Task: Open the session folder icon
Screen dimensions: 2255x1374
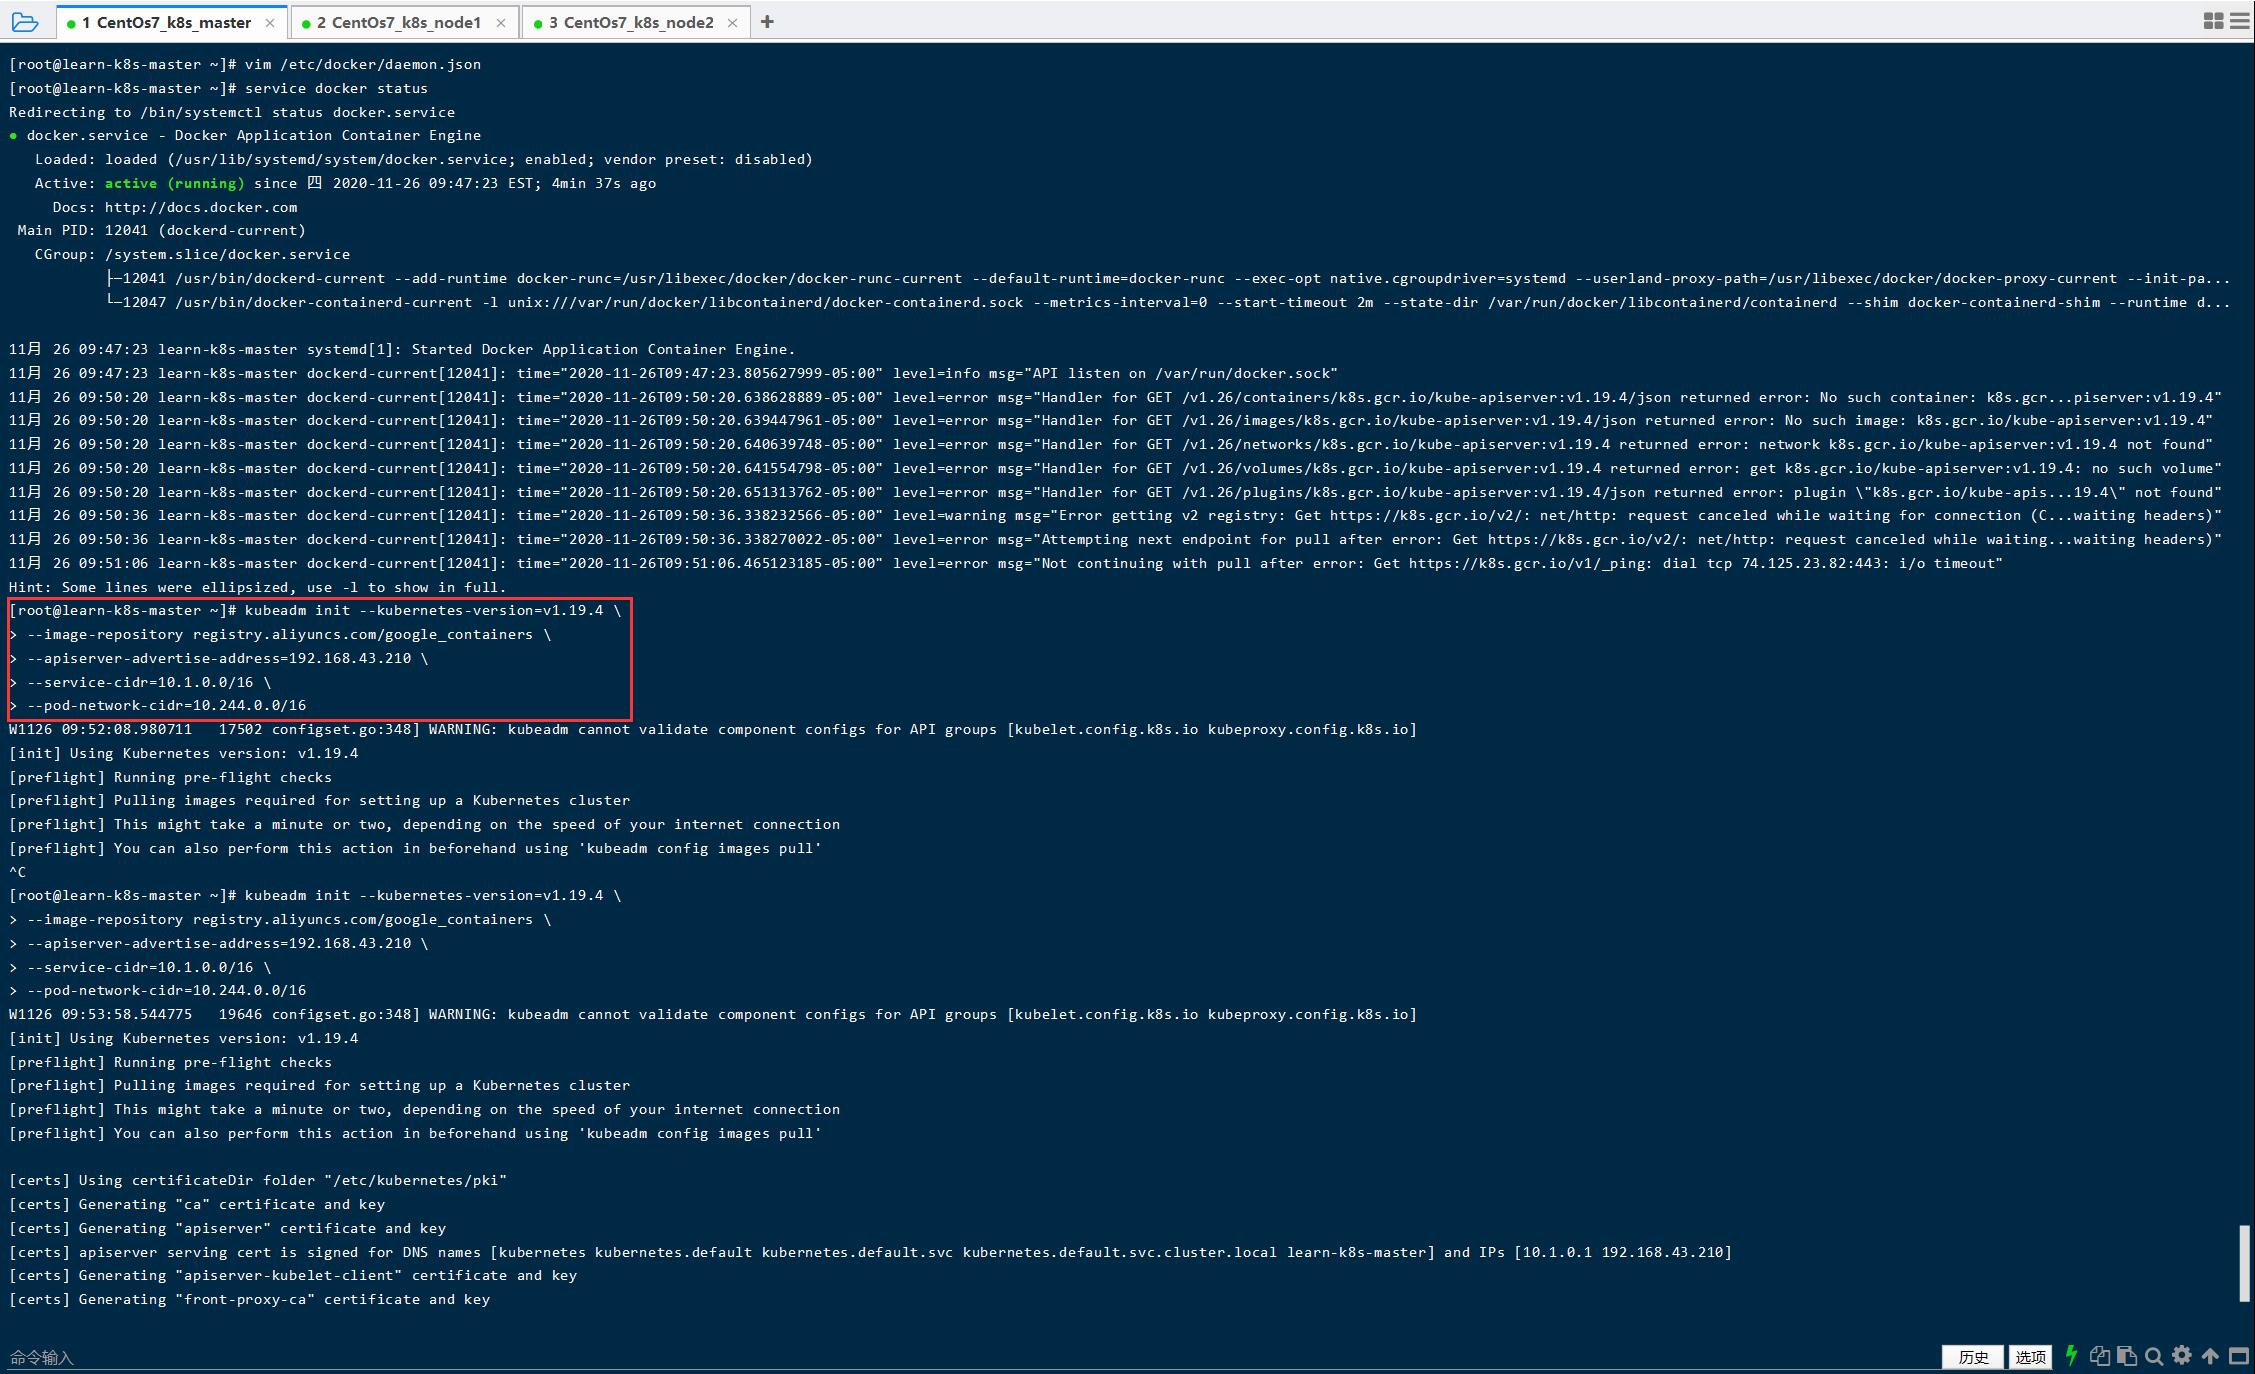Action: pyautogui.click(x=25, y=22)
